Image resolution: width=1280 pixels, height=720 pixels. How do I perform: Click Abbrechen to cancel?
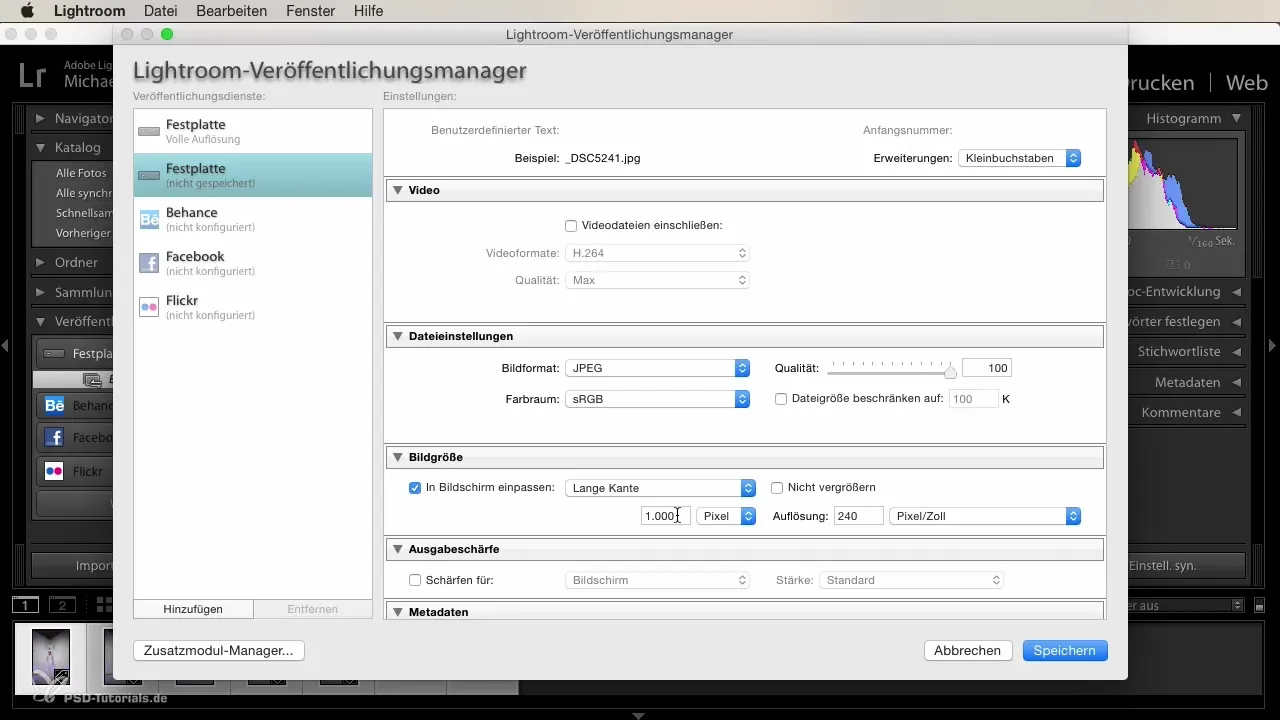coord(968,650)
